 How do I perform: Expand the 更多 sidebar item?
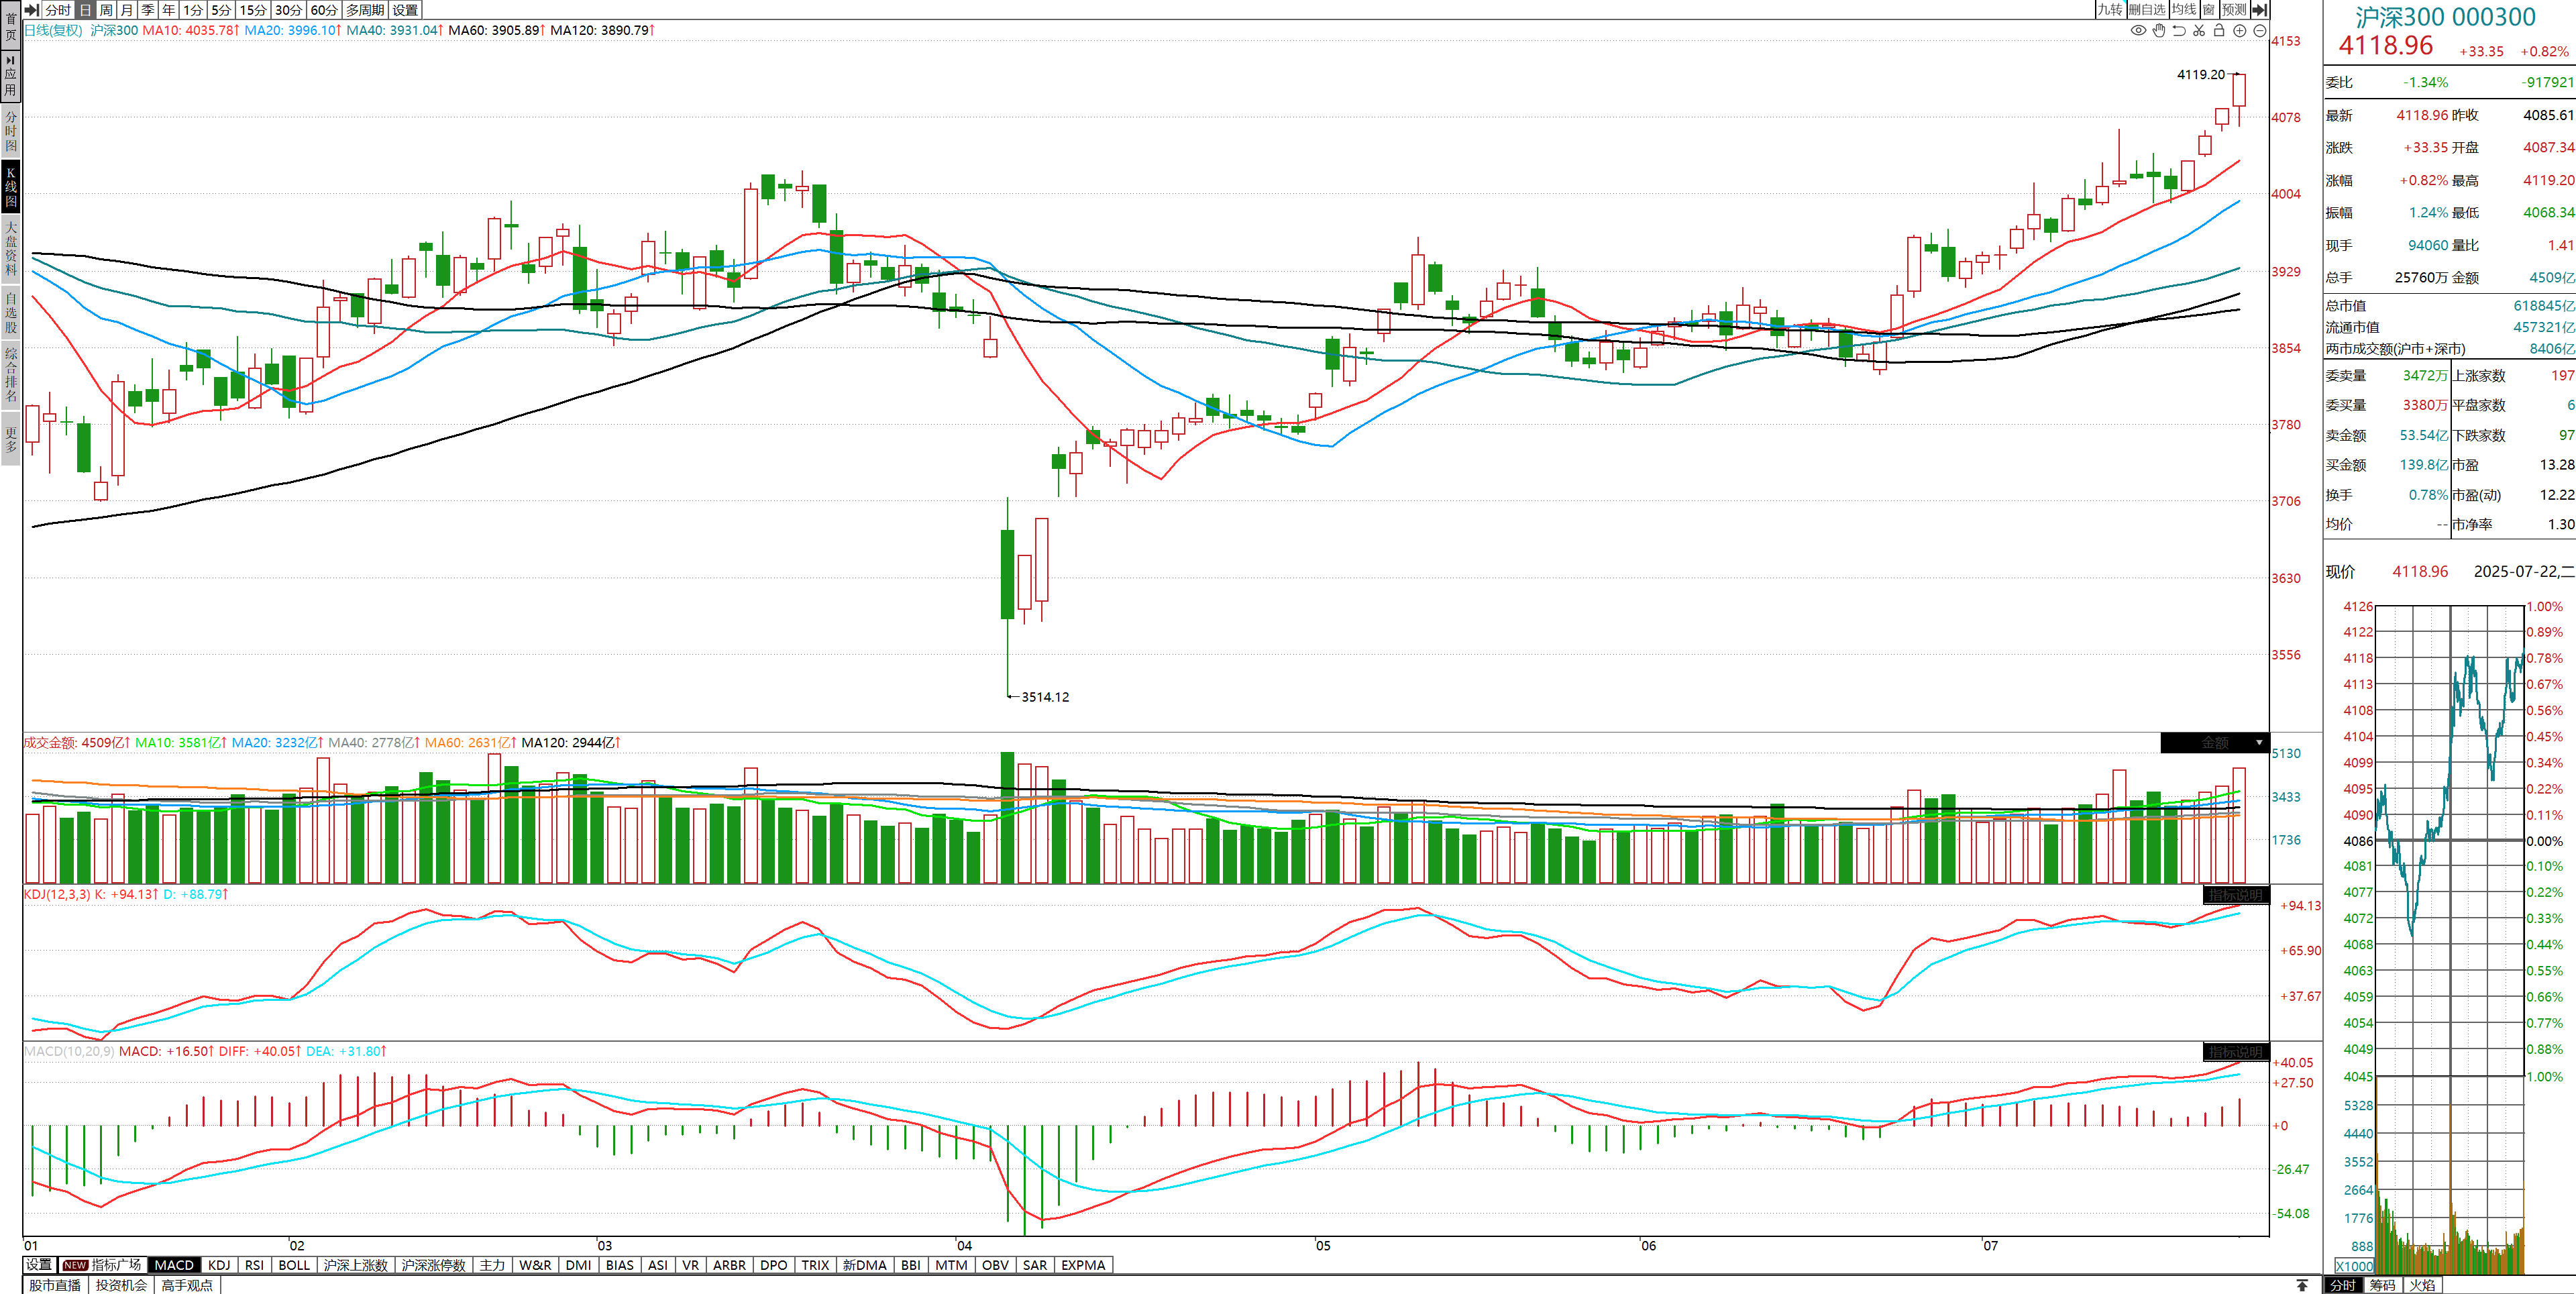11,439
